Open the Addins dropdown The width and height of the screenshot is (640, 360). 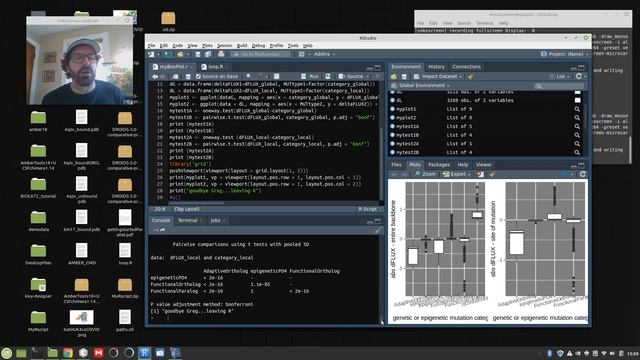click(324, 54)
